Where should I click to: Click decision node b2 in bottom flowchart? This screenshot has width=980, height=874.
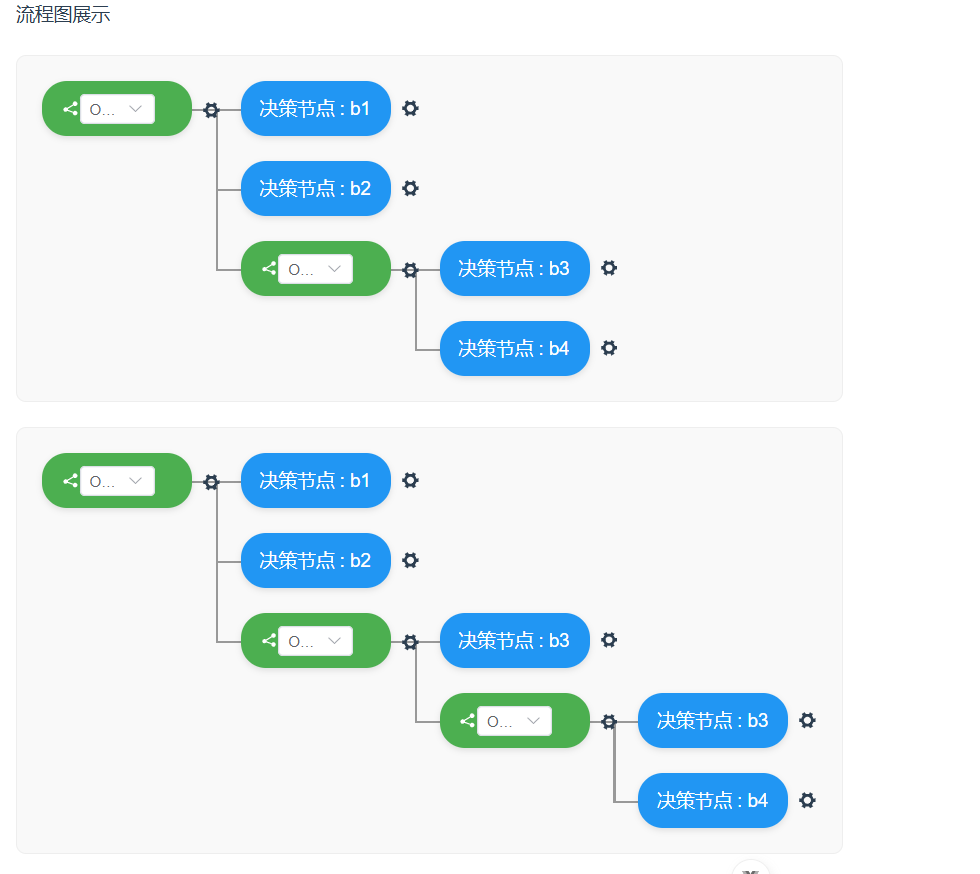pyautogui.click(x=315, y=560)
